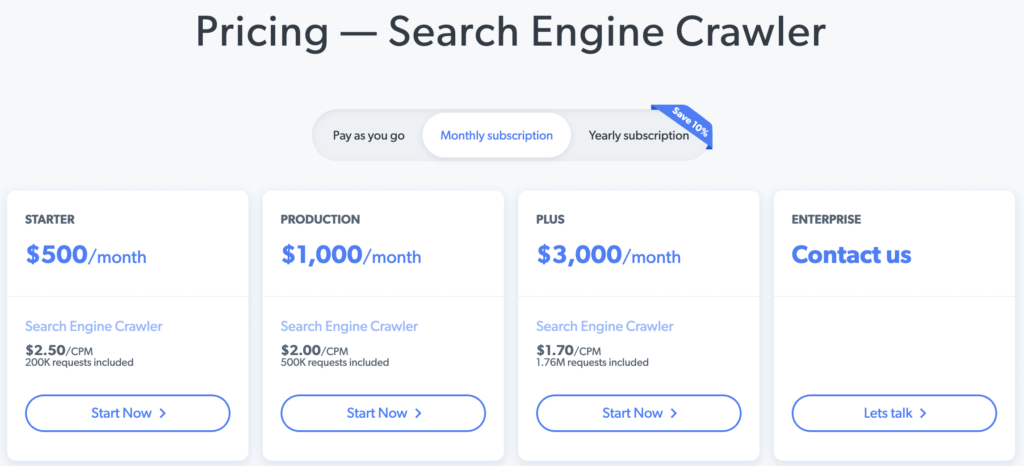Switch to Monthly subscription billing
1024x466 pixels.
pyautogui.click(x=496, y=135)
